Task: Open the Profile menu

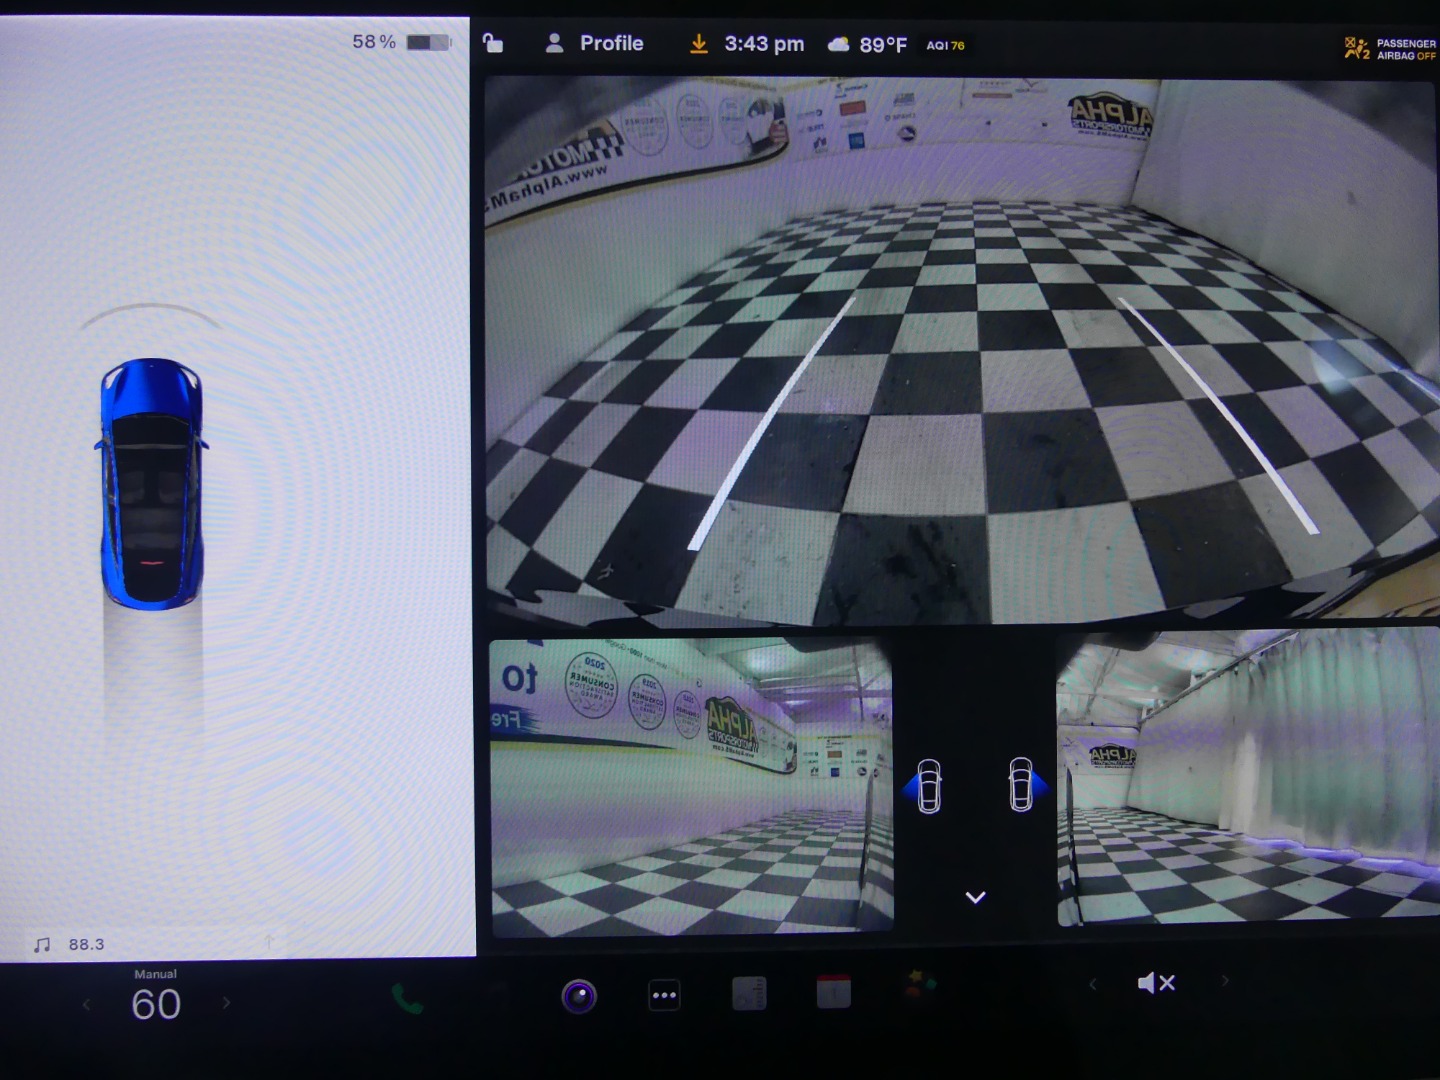Action: coord(595,44)
